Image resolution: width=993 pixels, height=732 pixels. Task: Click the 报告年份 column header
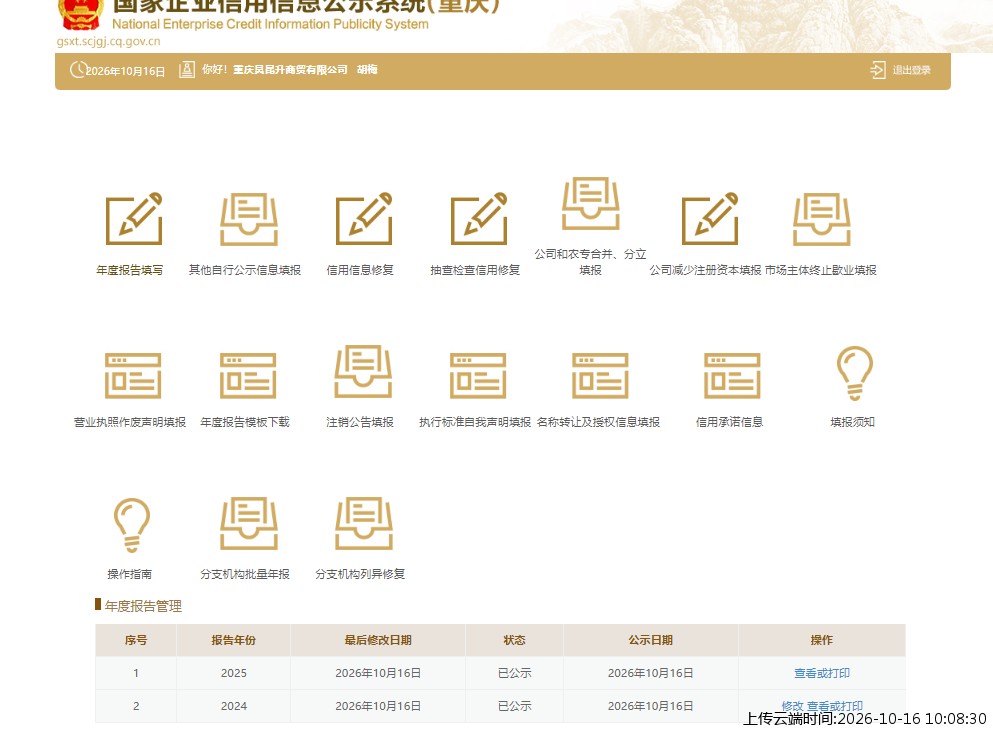pos(233,640)
